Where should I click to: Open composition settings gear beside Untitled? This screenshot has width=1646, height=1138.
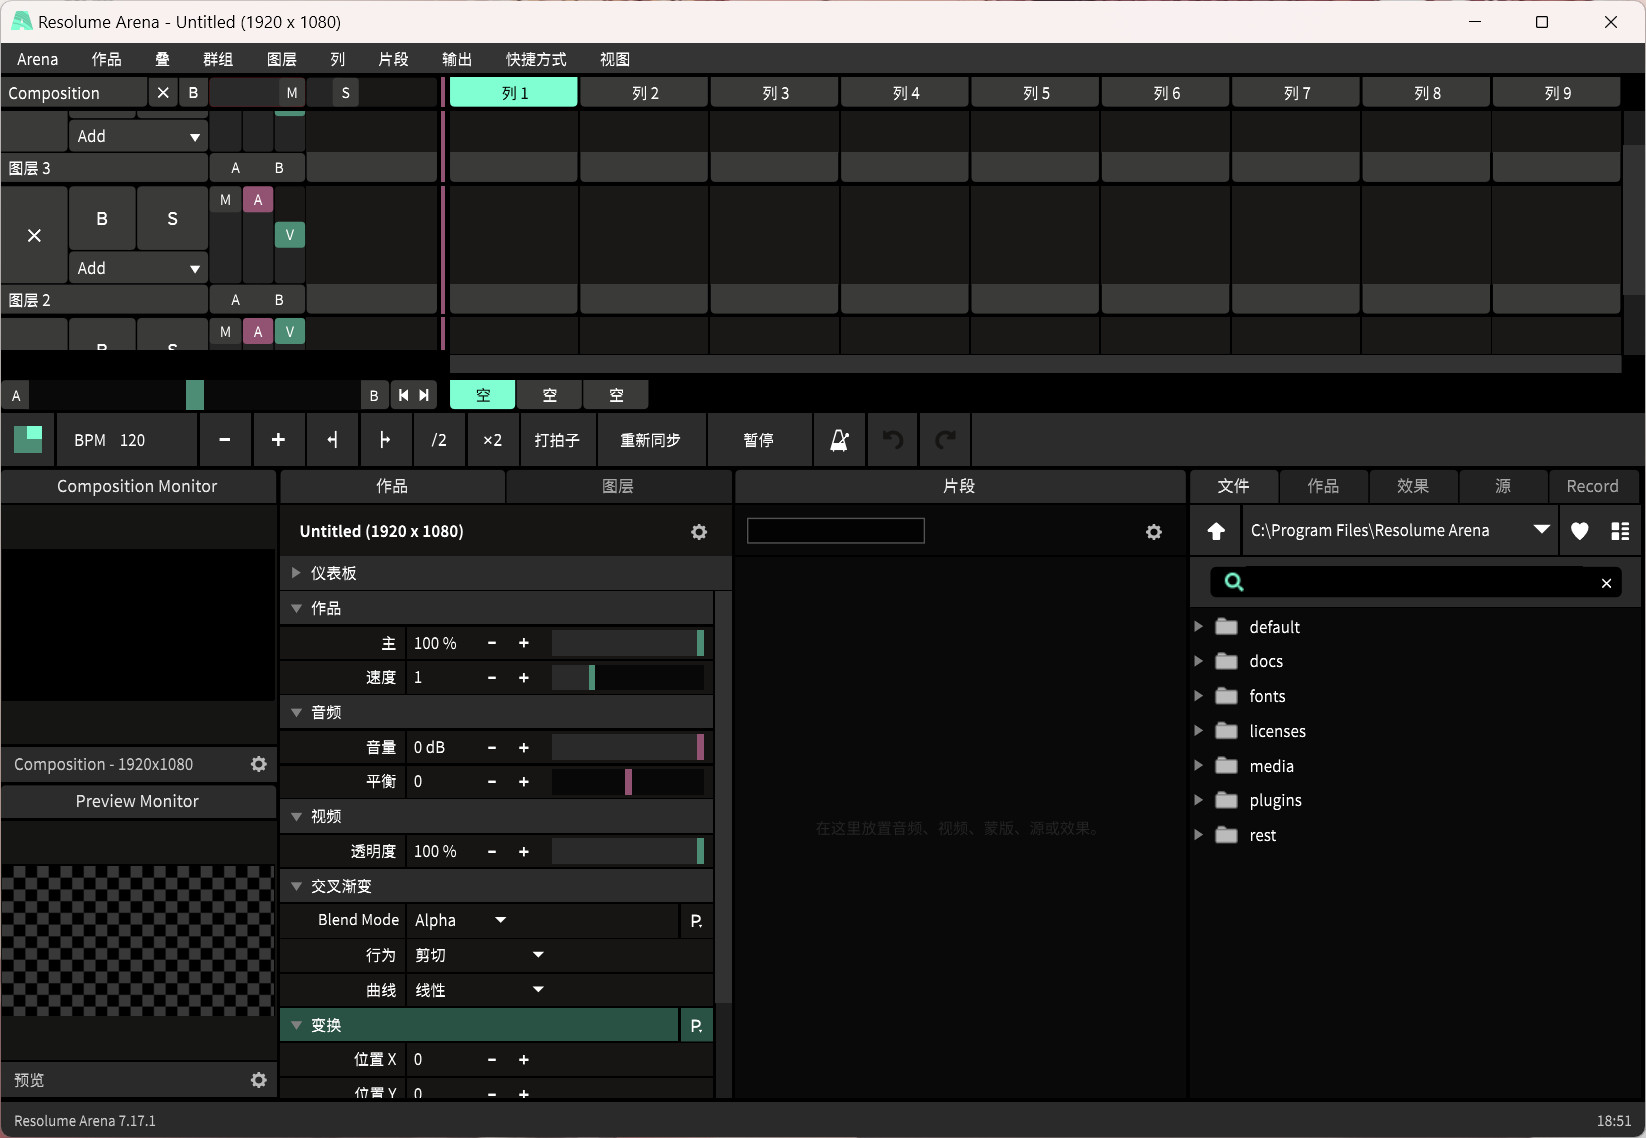699,532
